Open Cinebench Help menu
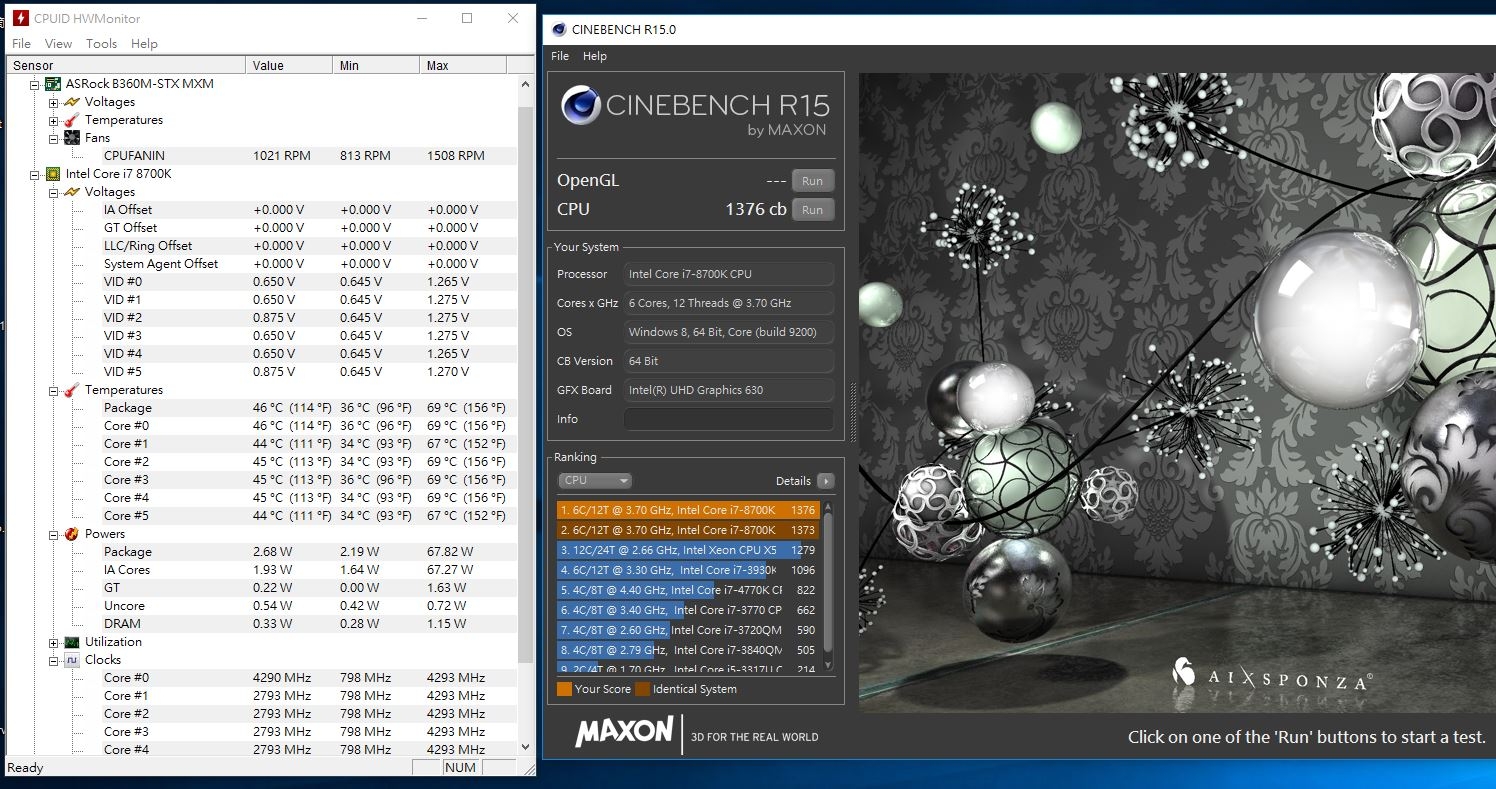Image resolution: width=1496 pixels, height=789 pixels. 595,56
